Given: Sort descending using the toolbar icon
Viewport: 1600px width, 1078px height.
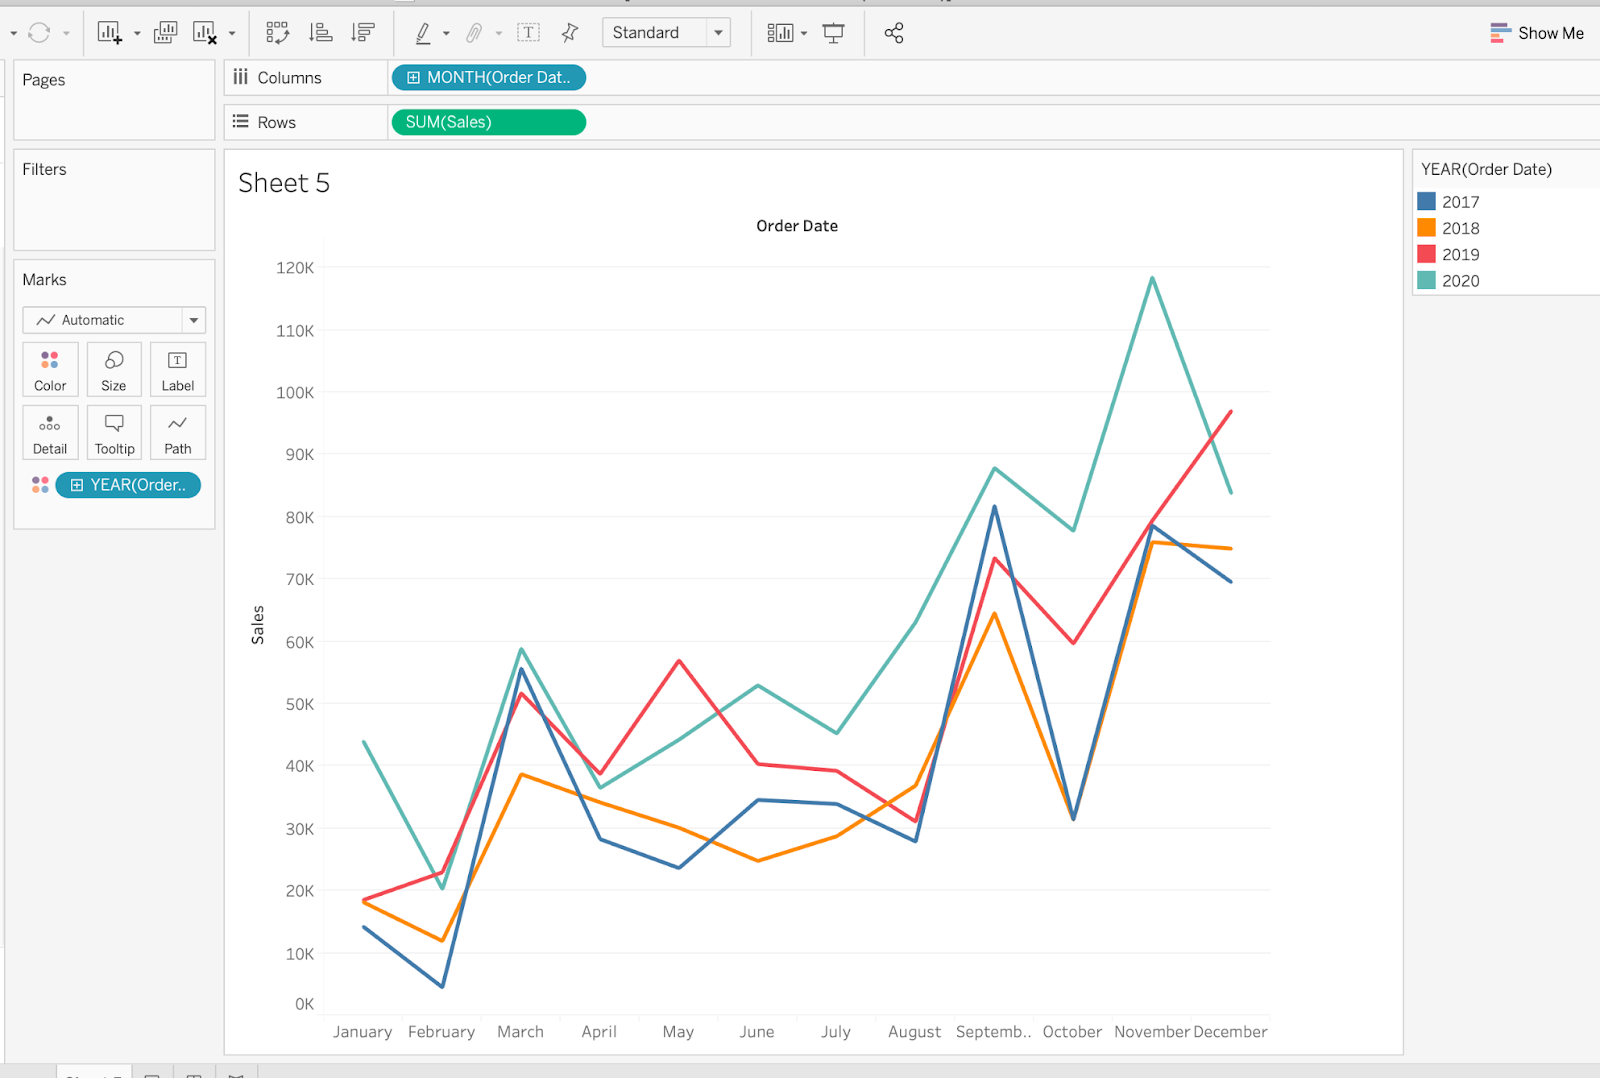Looking at the screenshot, I should pyautogui.click(x=363, y=33).
